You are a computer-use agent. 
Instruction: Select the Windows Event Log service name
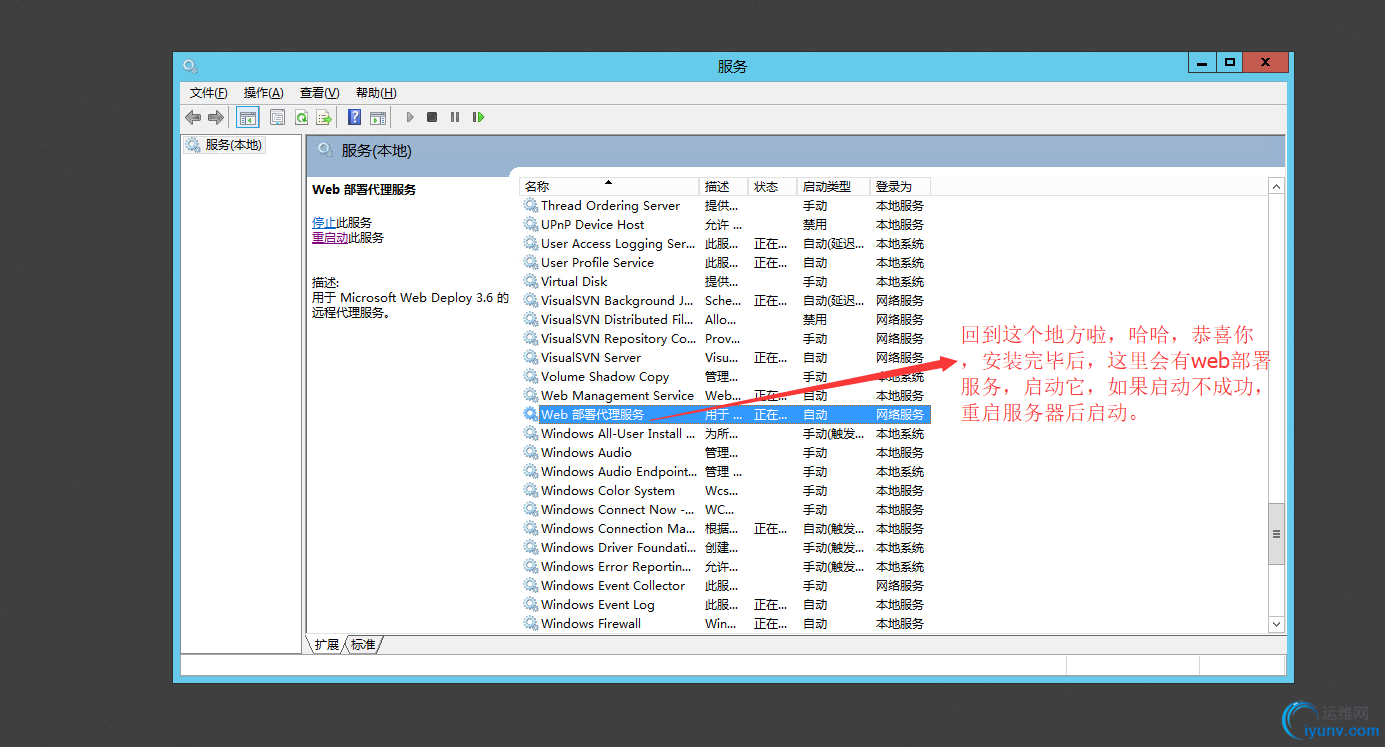point(598,604)
